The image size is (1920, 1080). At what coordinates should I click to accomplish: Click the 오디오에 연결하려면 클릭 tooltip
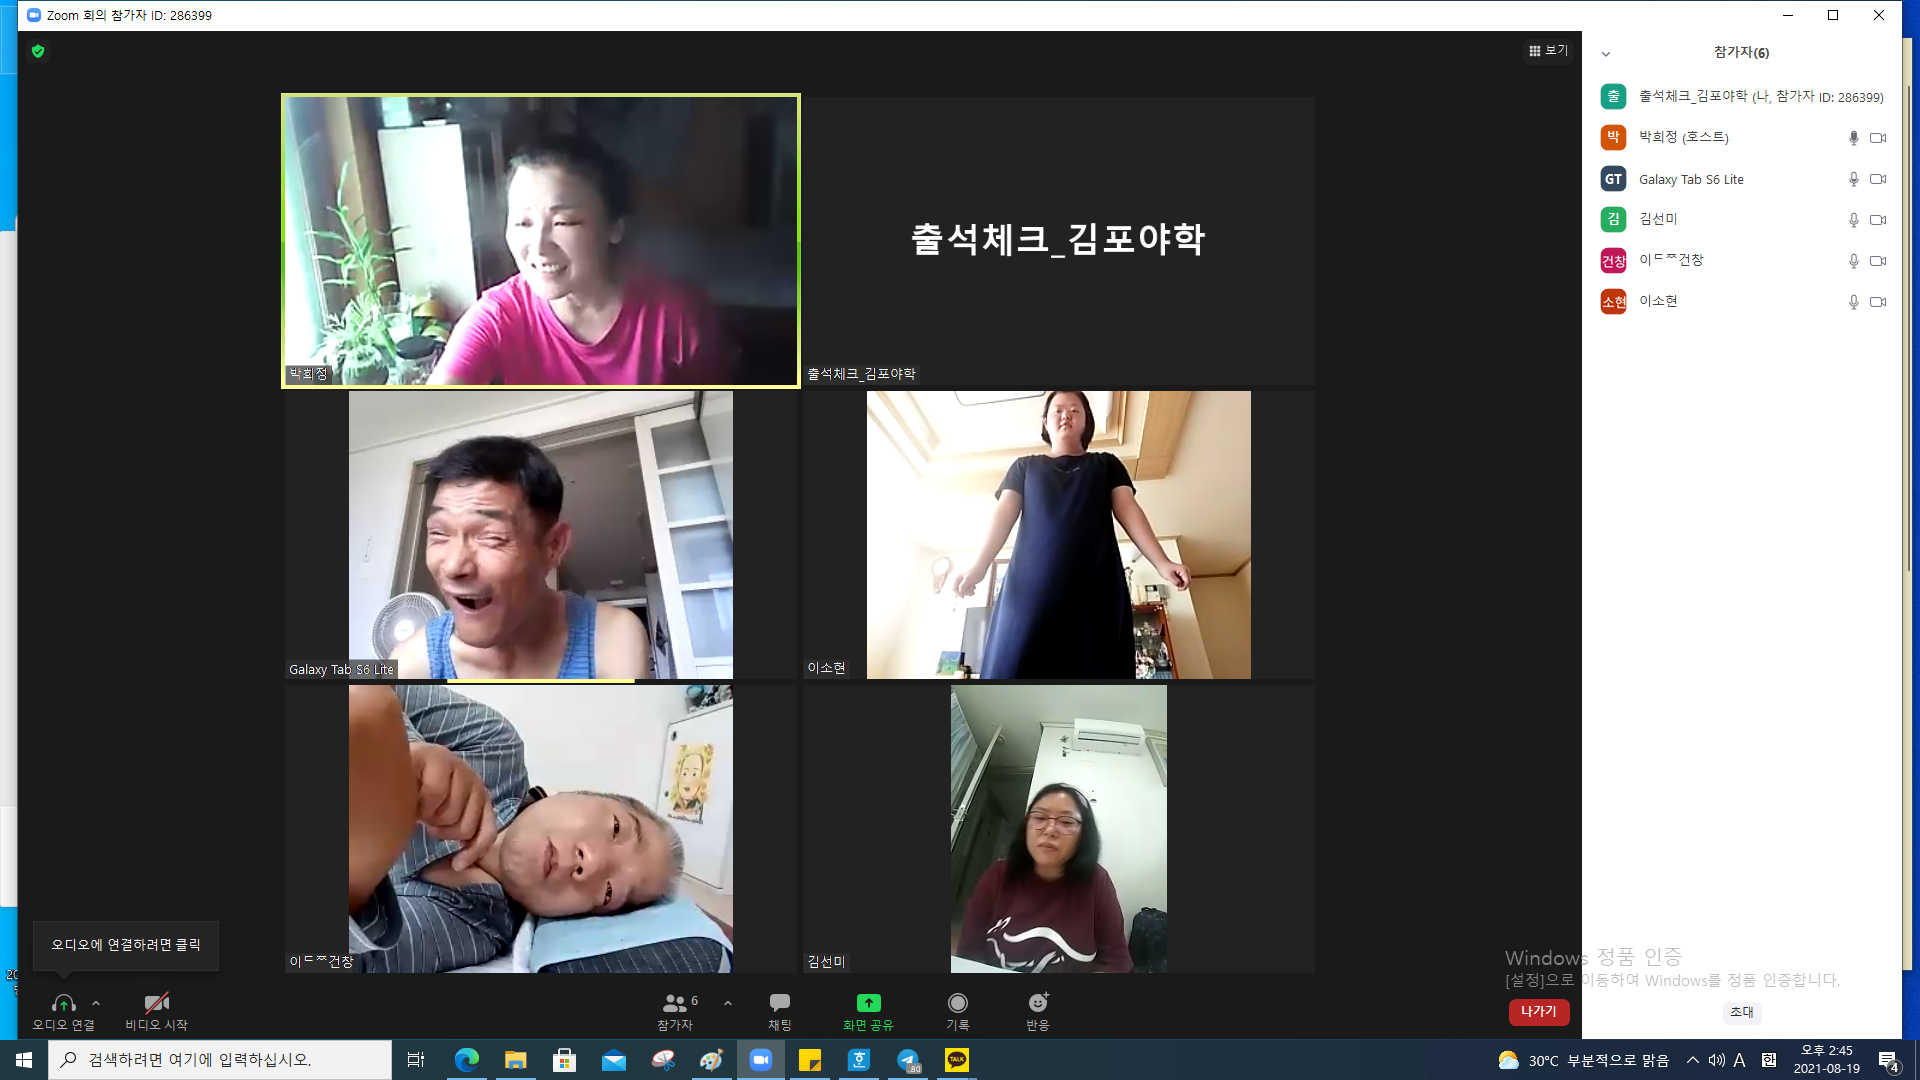(x=126, y=945)
